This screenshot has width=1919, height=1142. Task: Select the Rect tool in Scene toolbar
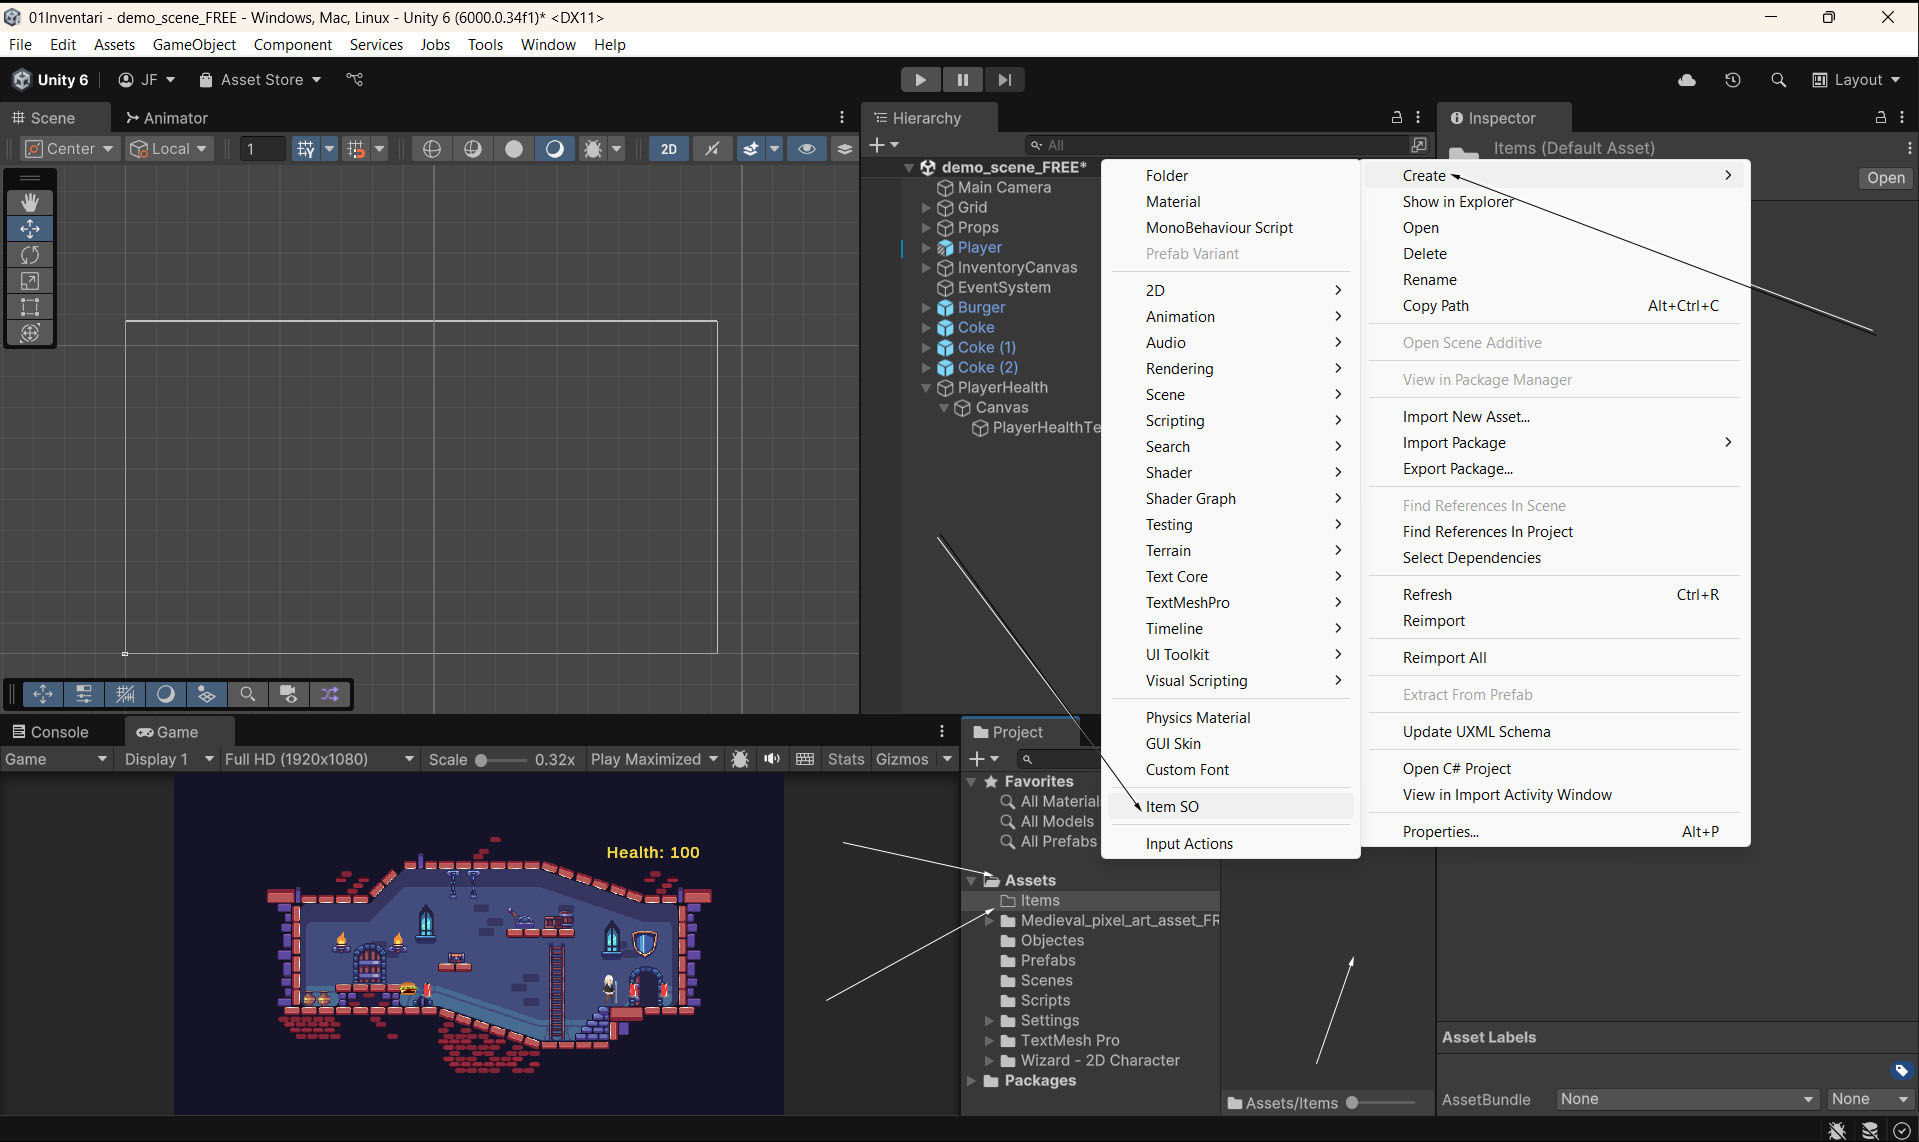[x=30, y=307]
